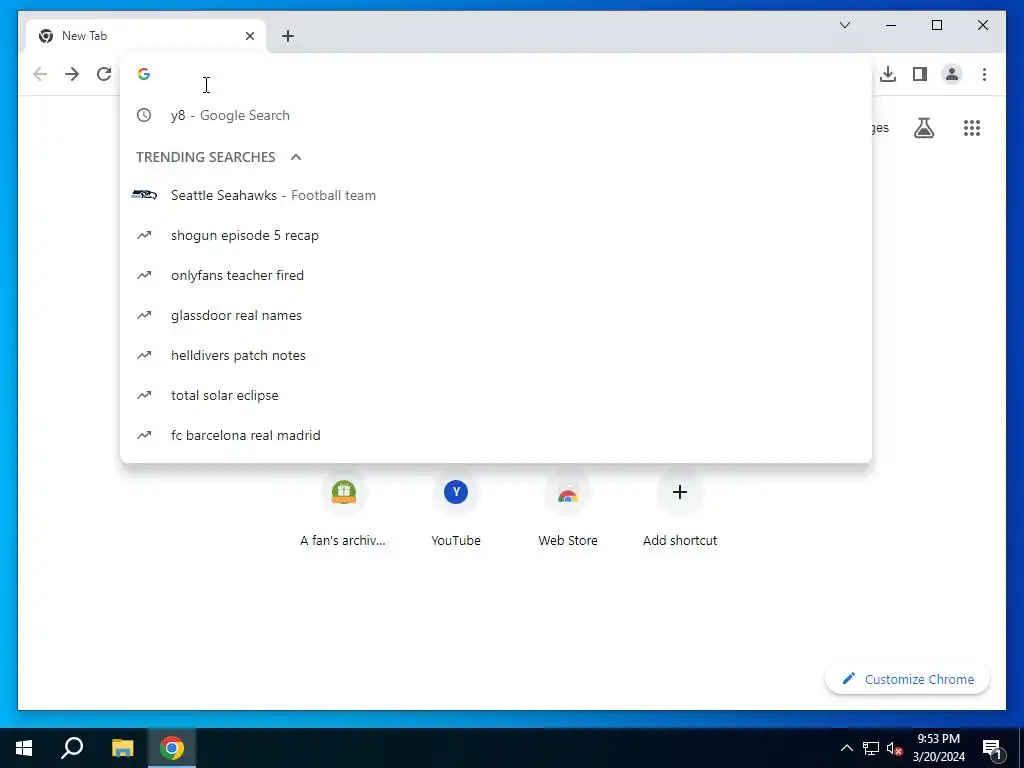The height and width of the screenshot is (768, 1024).
Task: Click the network tray icon
Action: tap(871, 748)
